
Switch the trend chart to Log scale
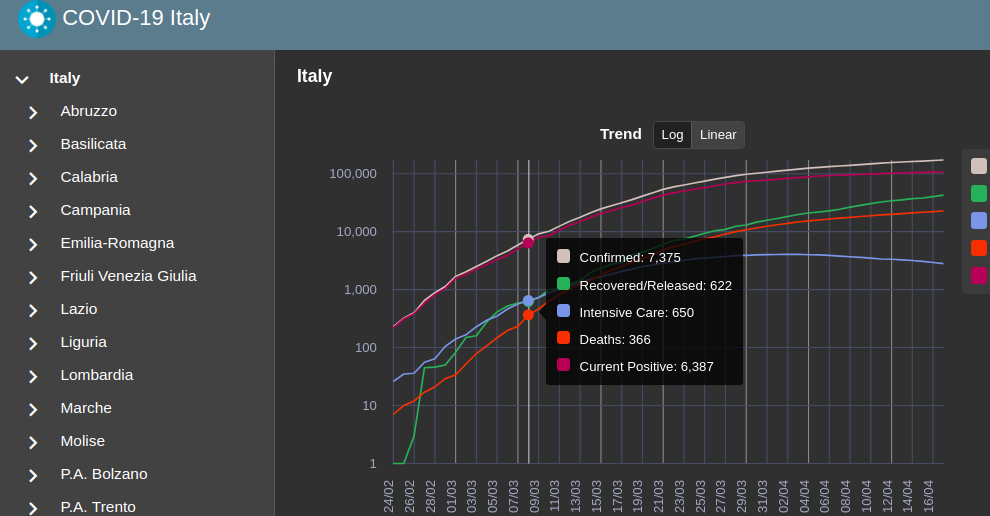[x=672, y=135]
